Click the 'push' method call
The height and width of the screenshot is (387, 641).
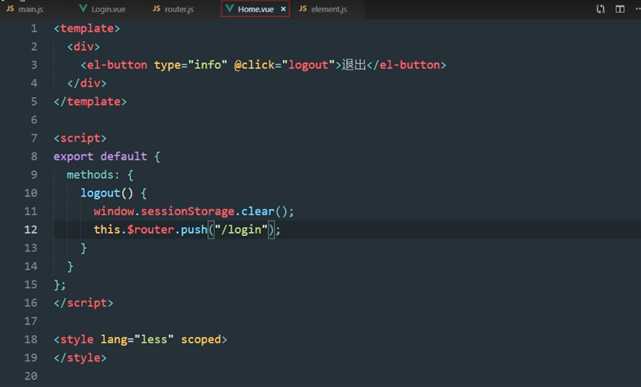click(194, 230)
